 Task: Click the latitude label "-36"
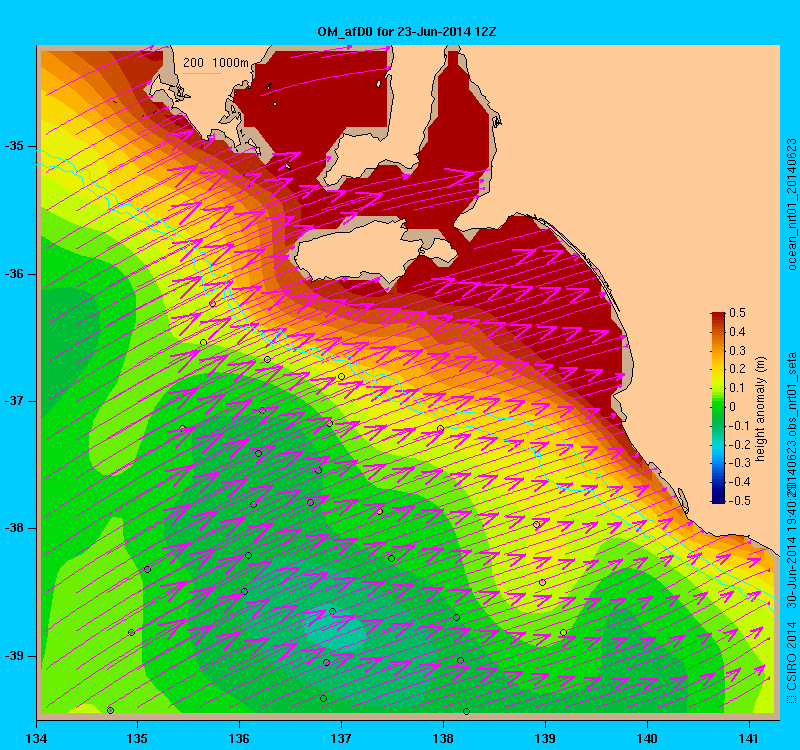point(14,274)
